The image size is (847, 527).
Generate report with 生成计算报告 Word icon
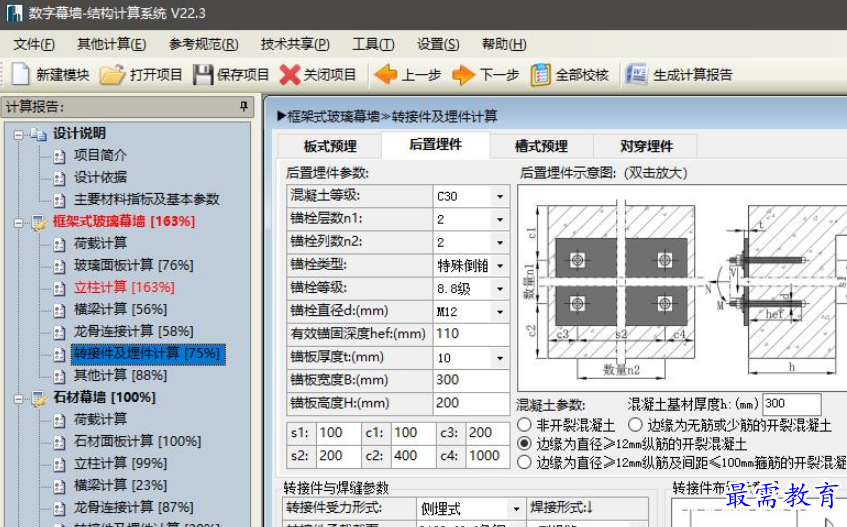pyautogui.click(x=636, y=74)
